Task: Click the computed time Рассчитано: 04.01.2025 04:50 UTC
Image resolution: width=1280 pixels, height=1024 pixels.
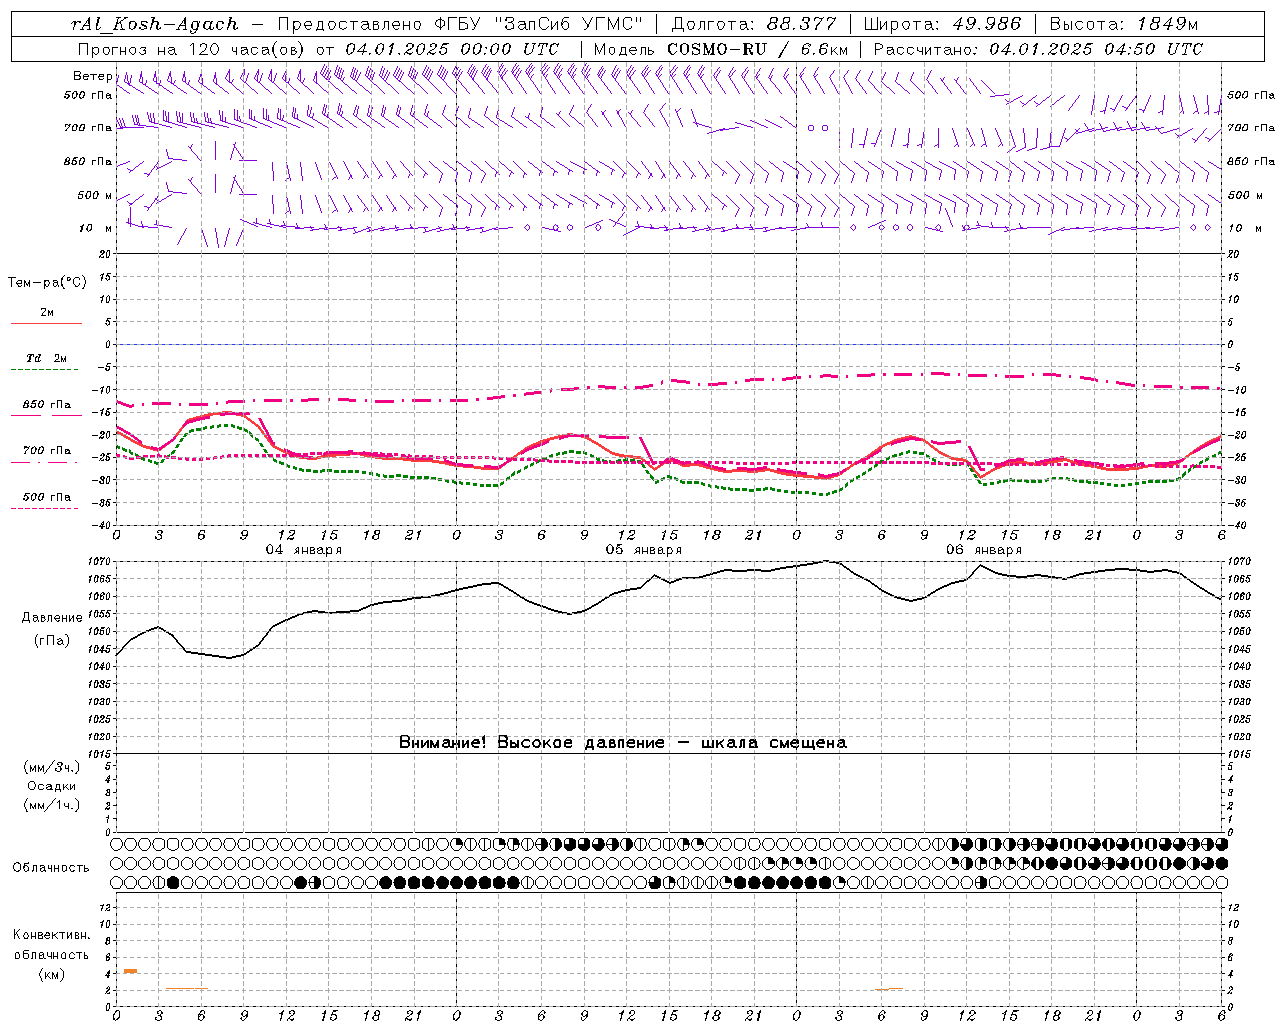Action: [x=1038, y=49]
